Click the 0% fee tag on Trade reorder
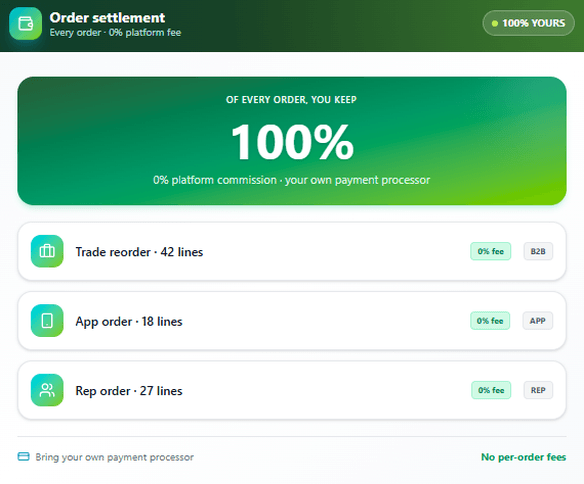584x484 pixels. [x=491, y=251]
